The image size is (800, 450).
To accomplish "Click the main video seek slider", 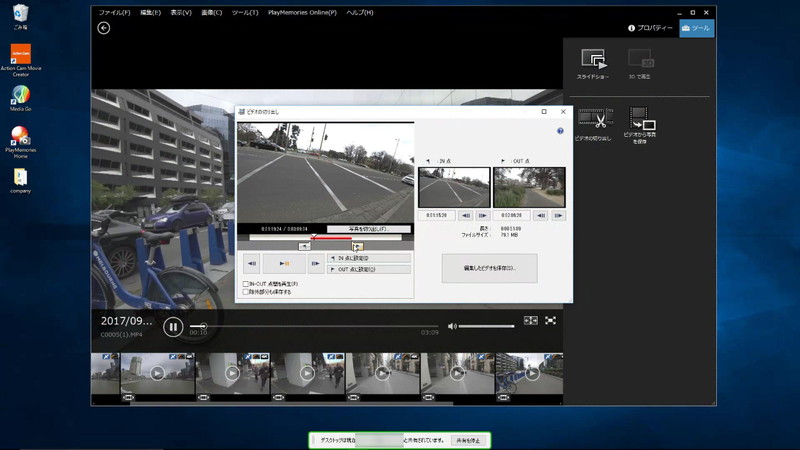I will (314, 326).
